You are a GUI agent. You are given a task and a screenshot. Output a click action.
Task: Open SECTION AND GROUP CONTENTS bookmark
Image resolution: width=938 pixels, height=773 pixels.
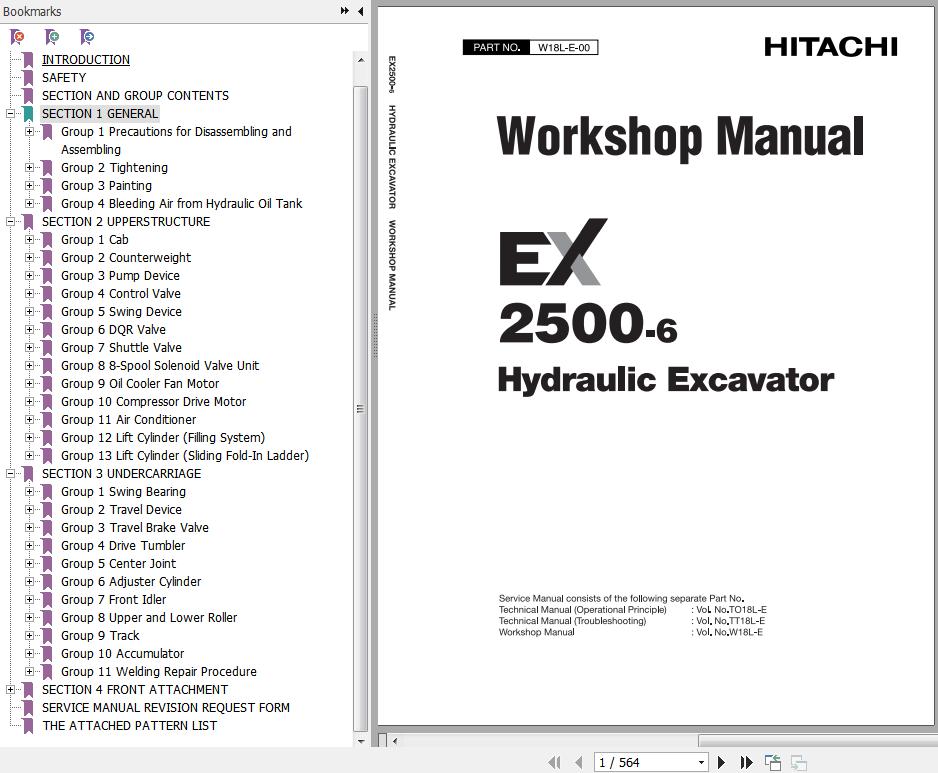point(135,96)
